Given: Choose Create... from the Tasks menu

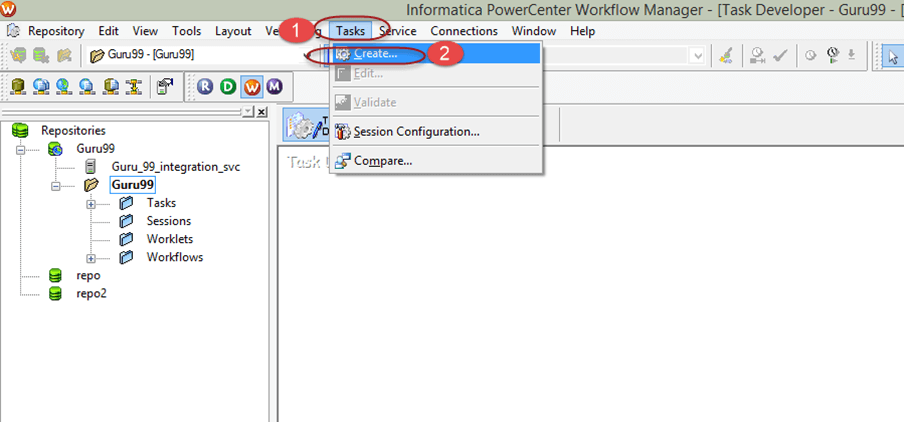Looking at the screenshot, I should tap(375, 53).
